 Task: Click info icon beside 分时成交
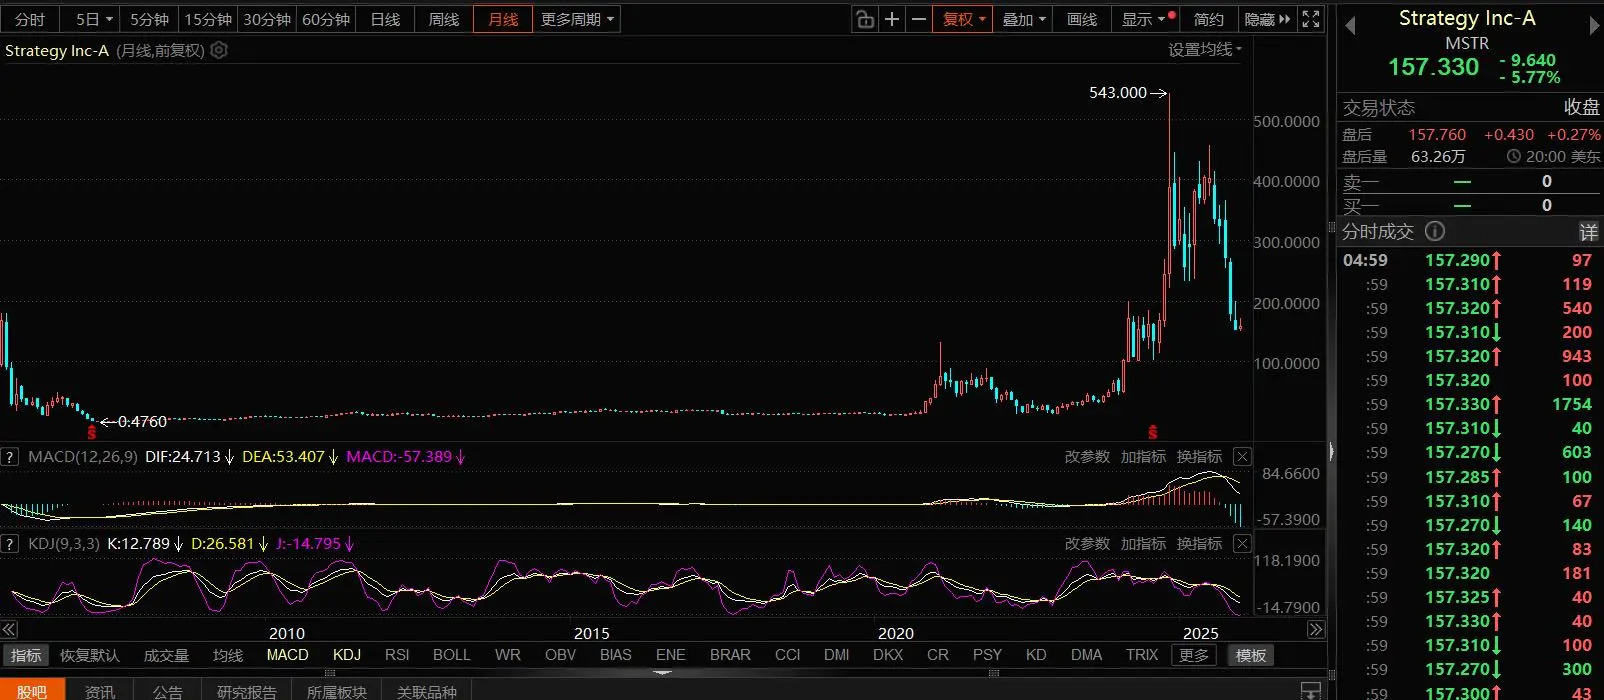1435,231
